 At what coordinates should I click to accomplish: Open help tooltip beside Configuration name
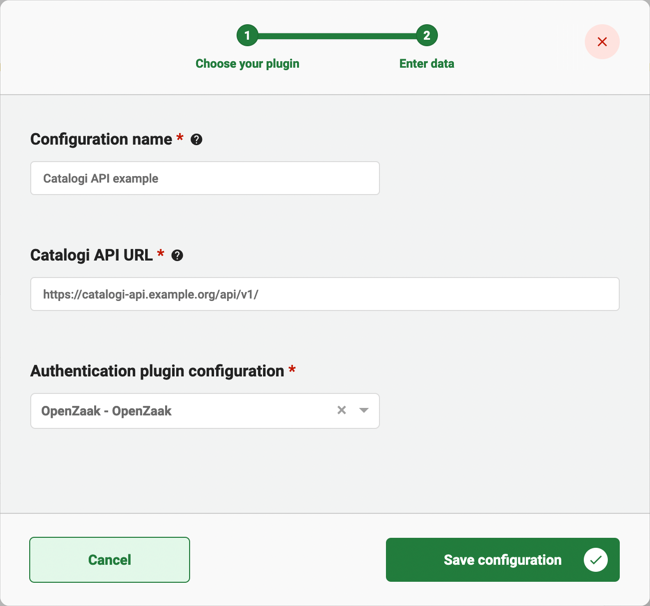click(197, 140)
